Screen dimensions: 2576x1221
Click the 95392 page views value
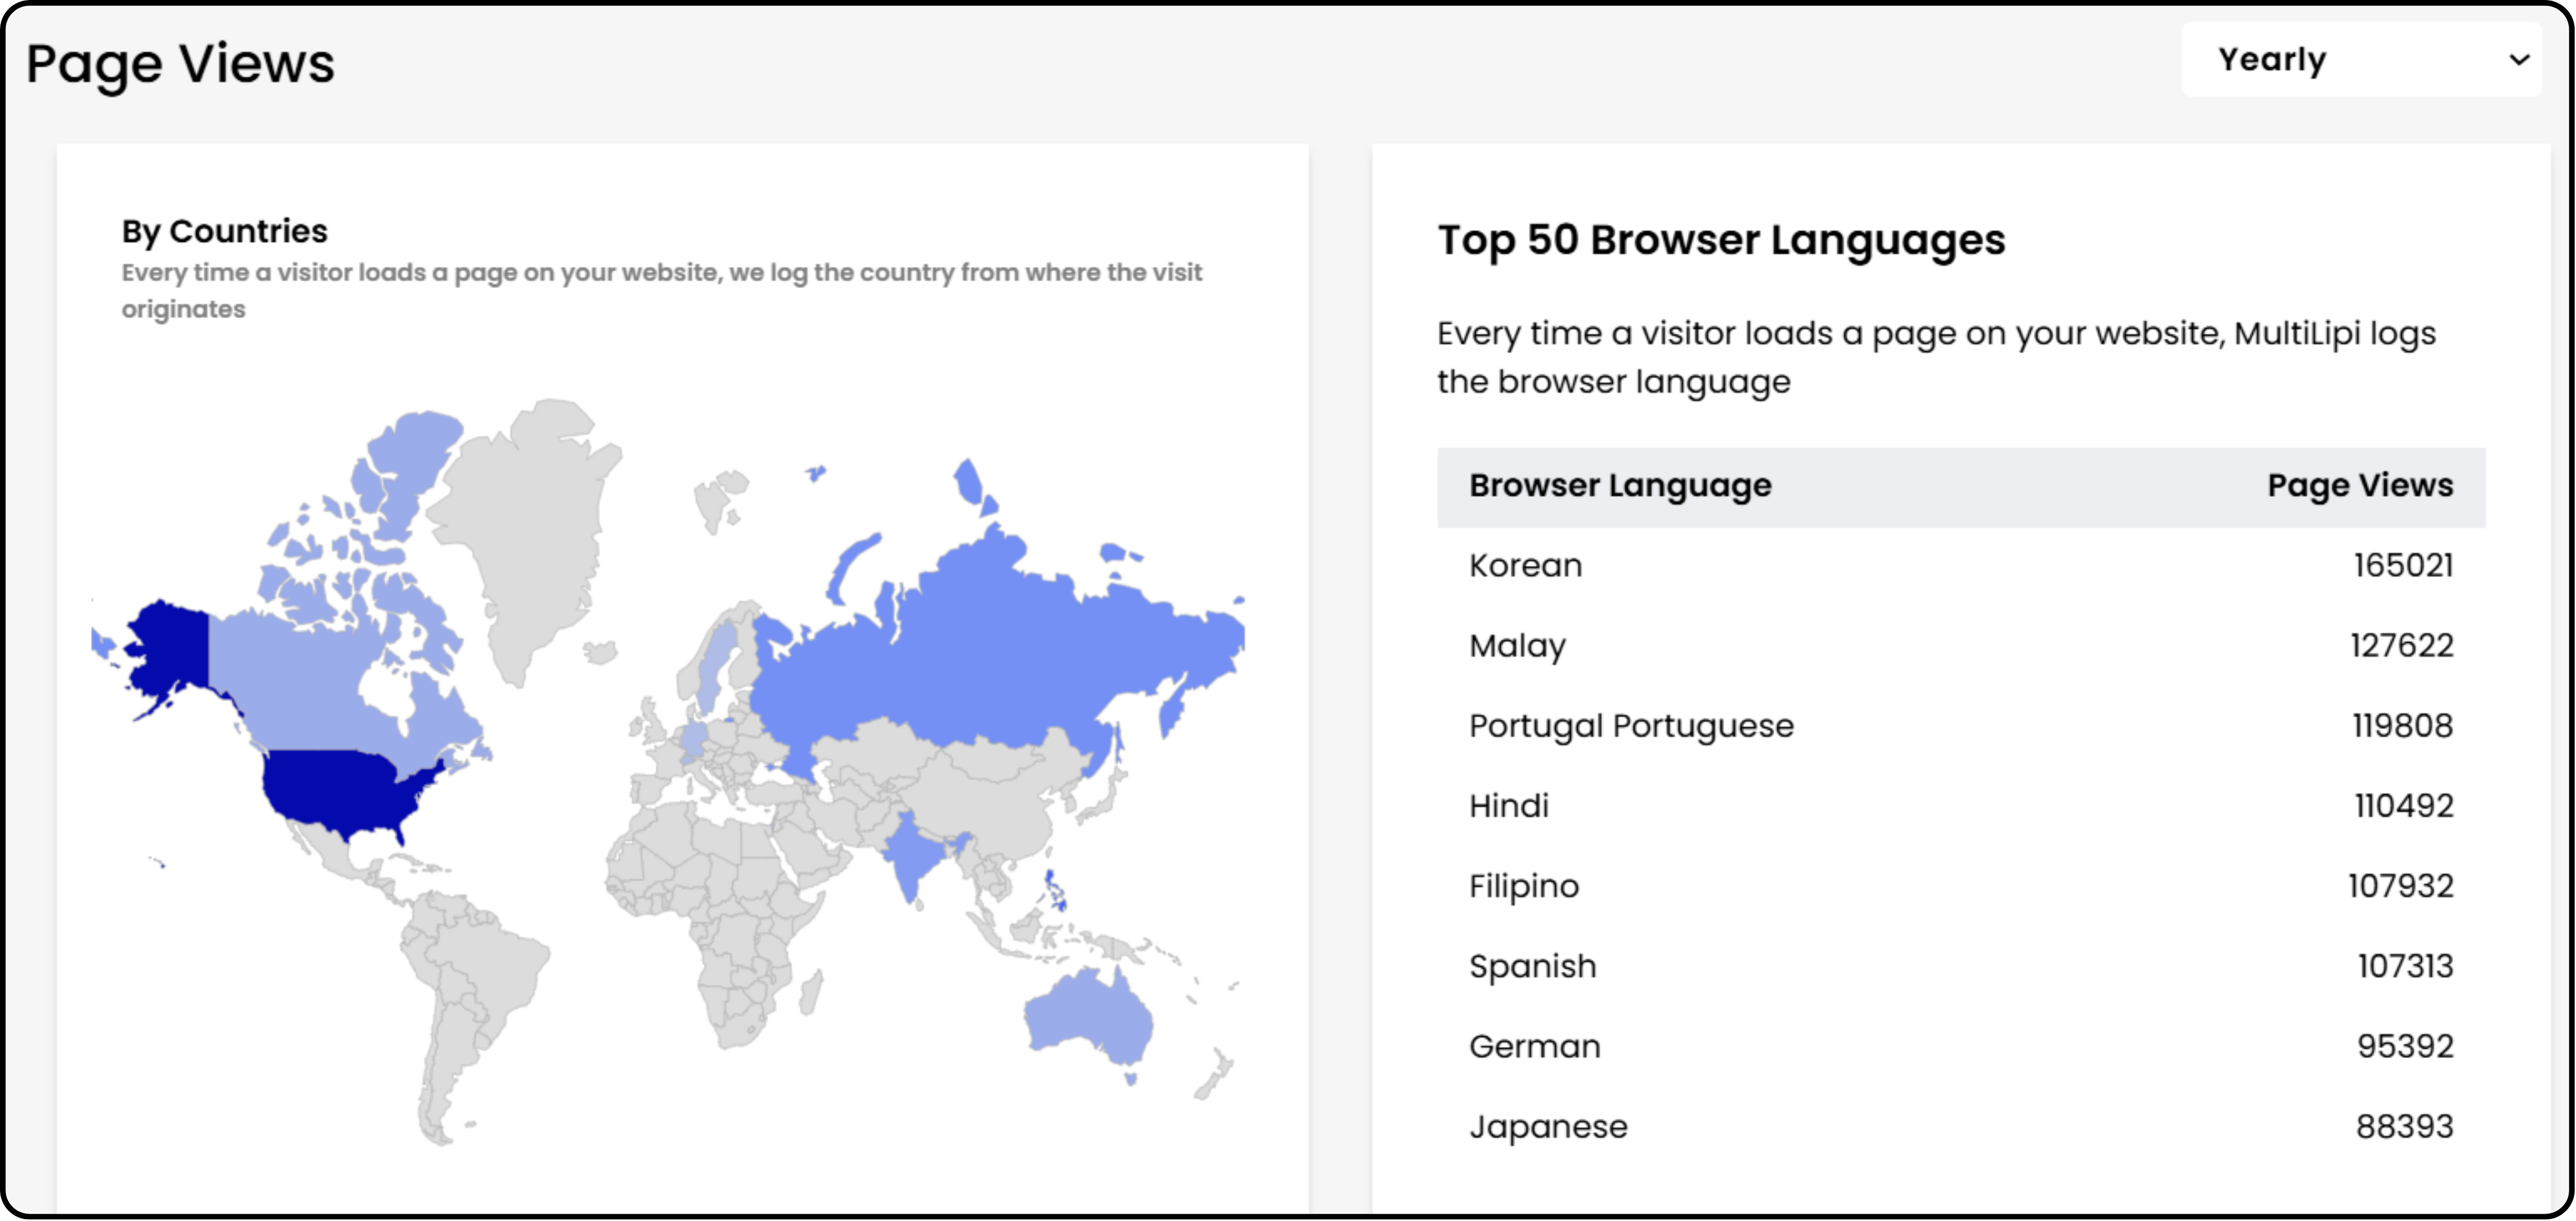[2405, 1046]
